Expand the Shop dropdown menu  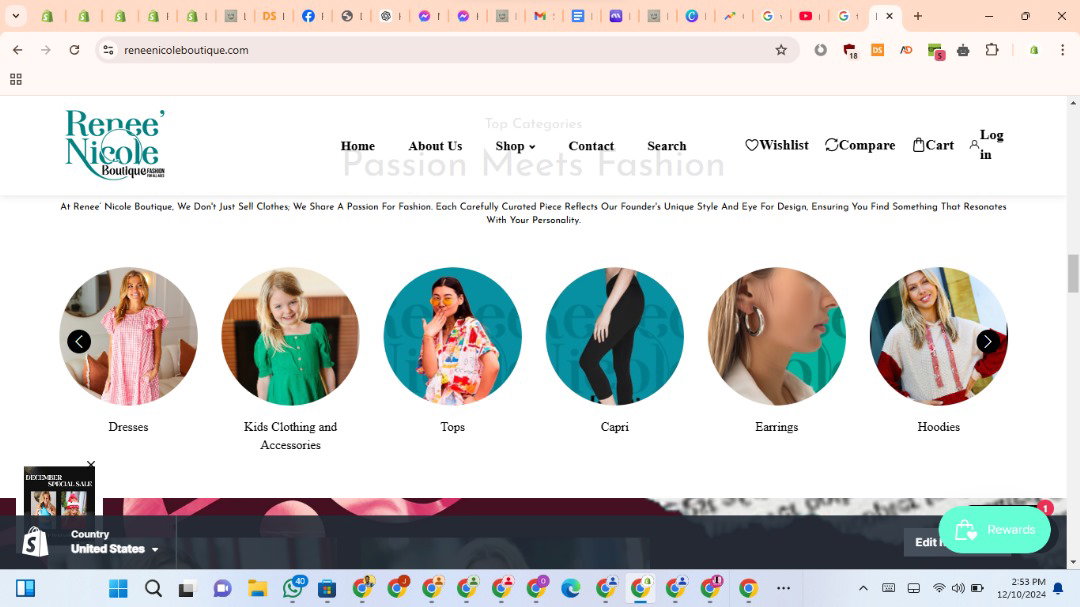point(515,146)
